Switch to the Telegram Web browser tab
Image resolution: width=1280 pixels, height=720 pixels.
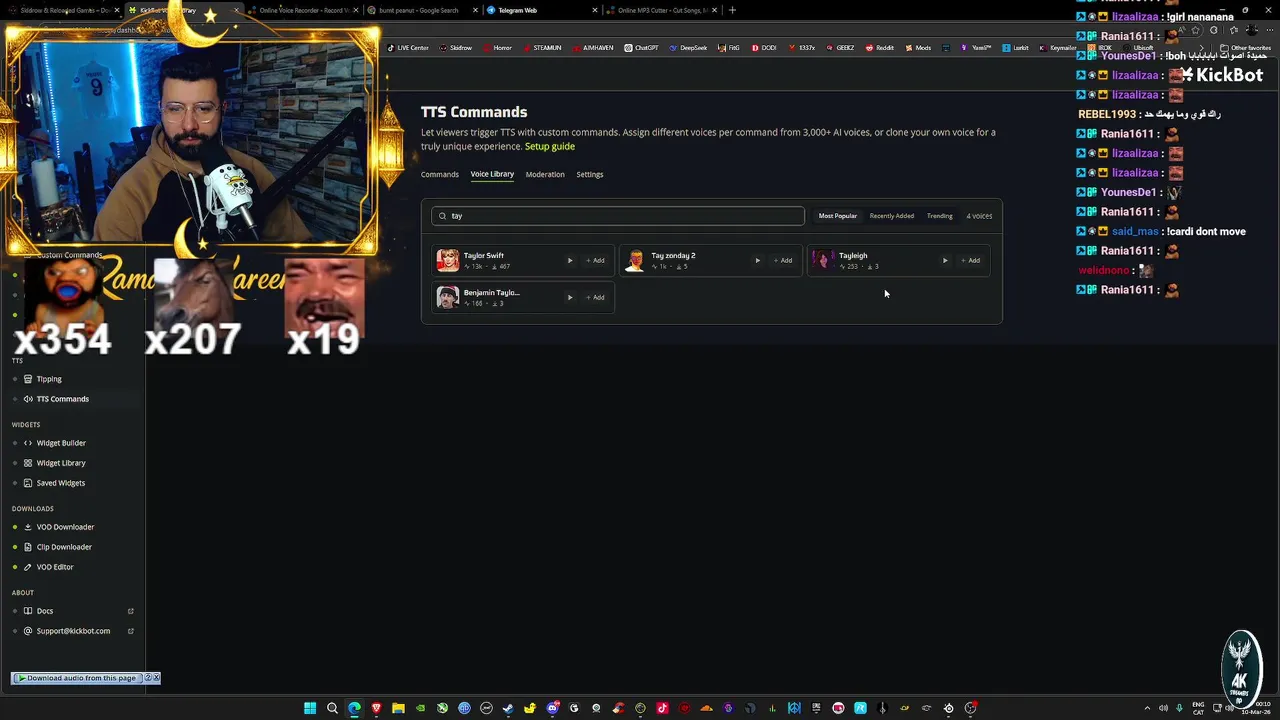(x=540, y=10)
